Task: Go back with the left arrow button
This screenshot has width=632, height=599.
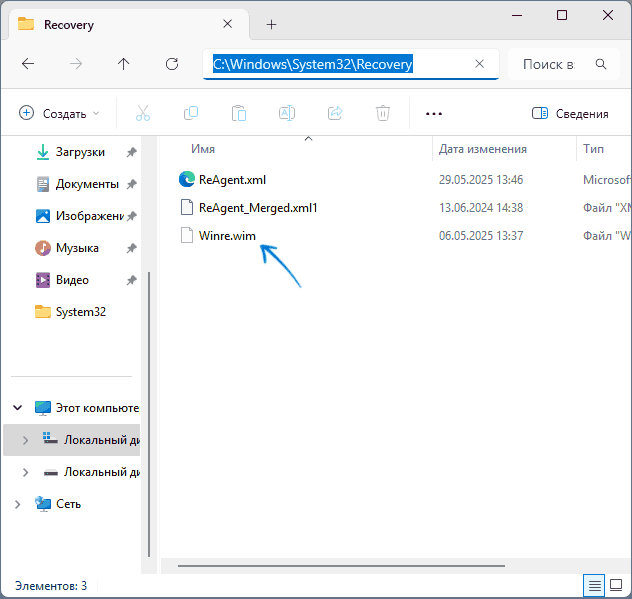Action: coord(28,64)
